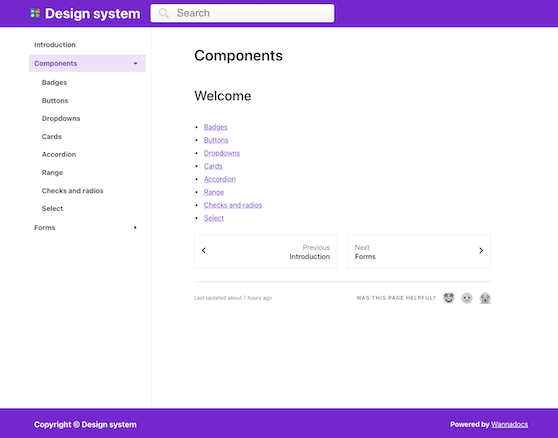Select Checks and radios in sidebar
Image resolution: width=558 pixels, height=438 pixels.
tap(72, 190)
